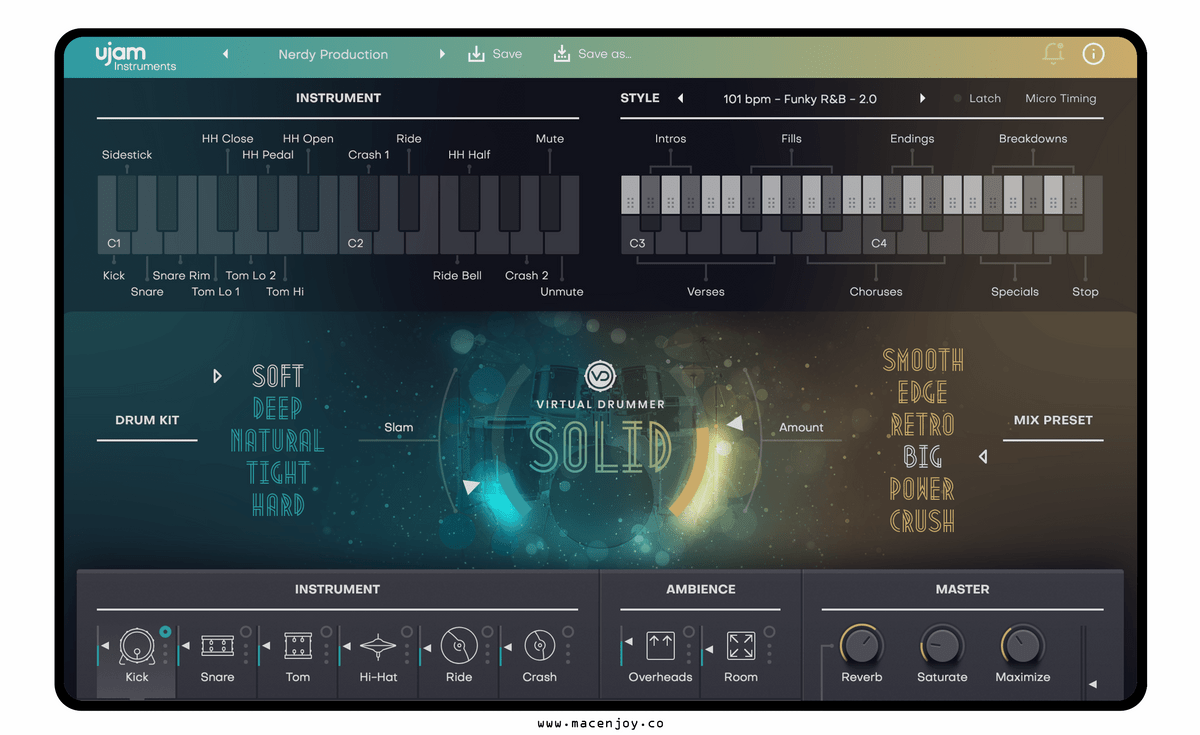
Task: Click the Save as icon
Action: 562,54
